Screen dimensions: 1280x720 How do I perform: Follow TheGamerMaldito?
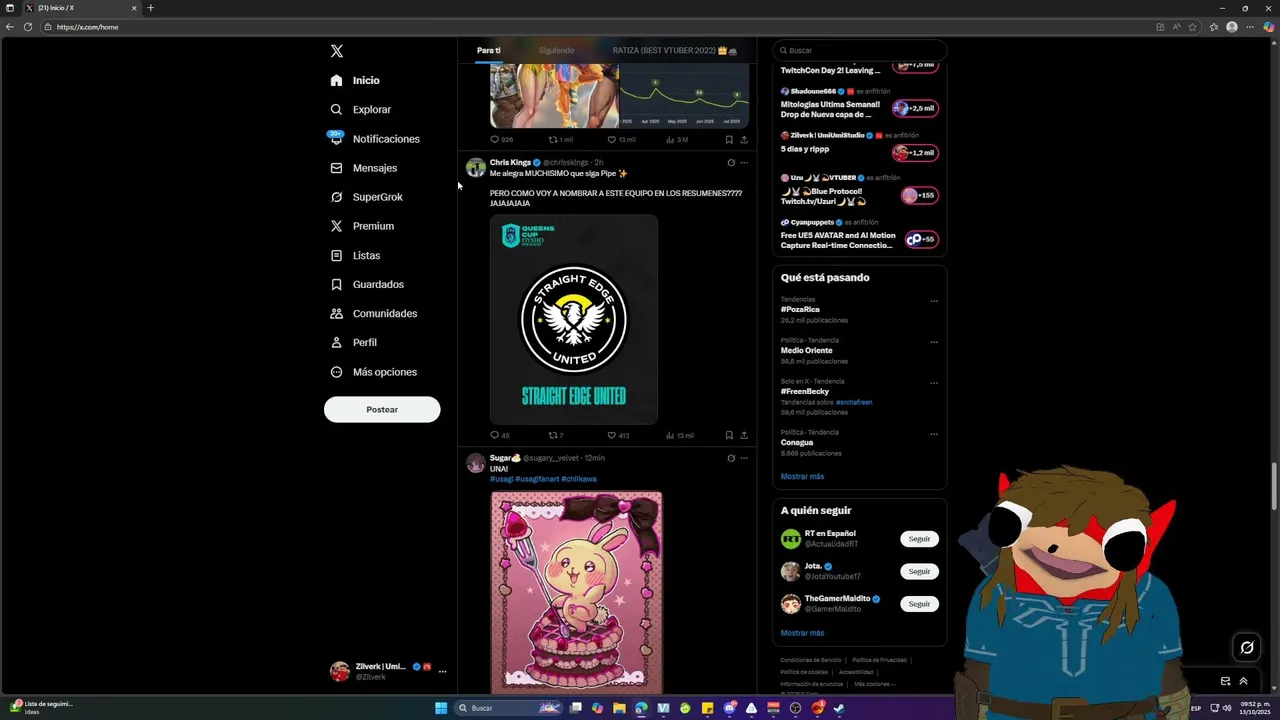(919, 604)
